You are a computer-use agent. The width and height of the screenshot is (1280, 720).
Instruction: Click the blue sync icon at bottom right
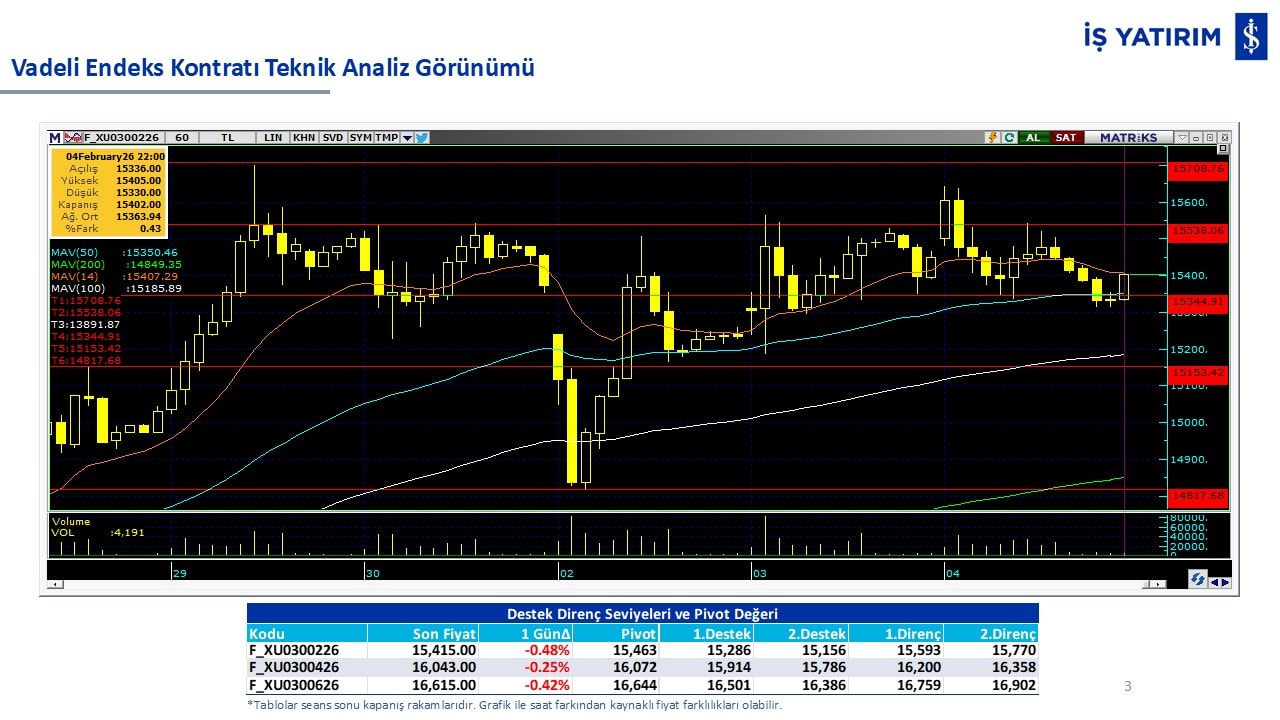1197,580
